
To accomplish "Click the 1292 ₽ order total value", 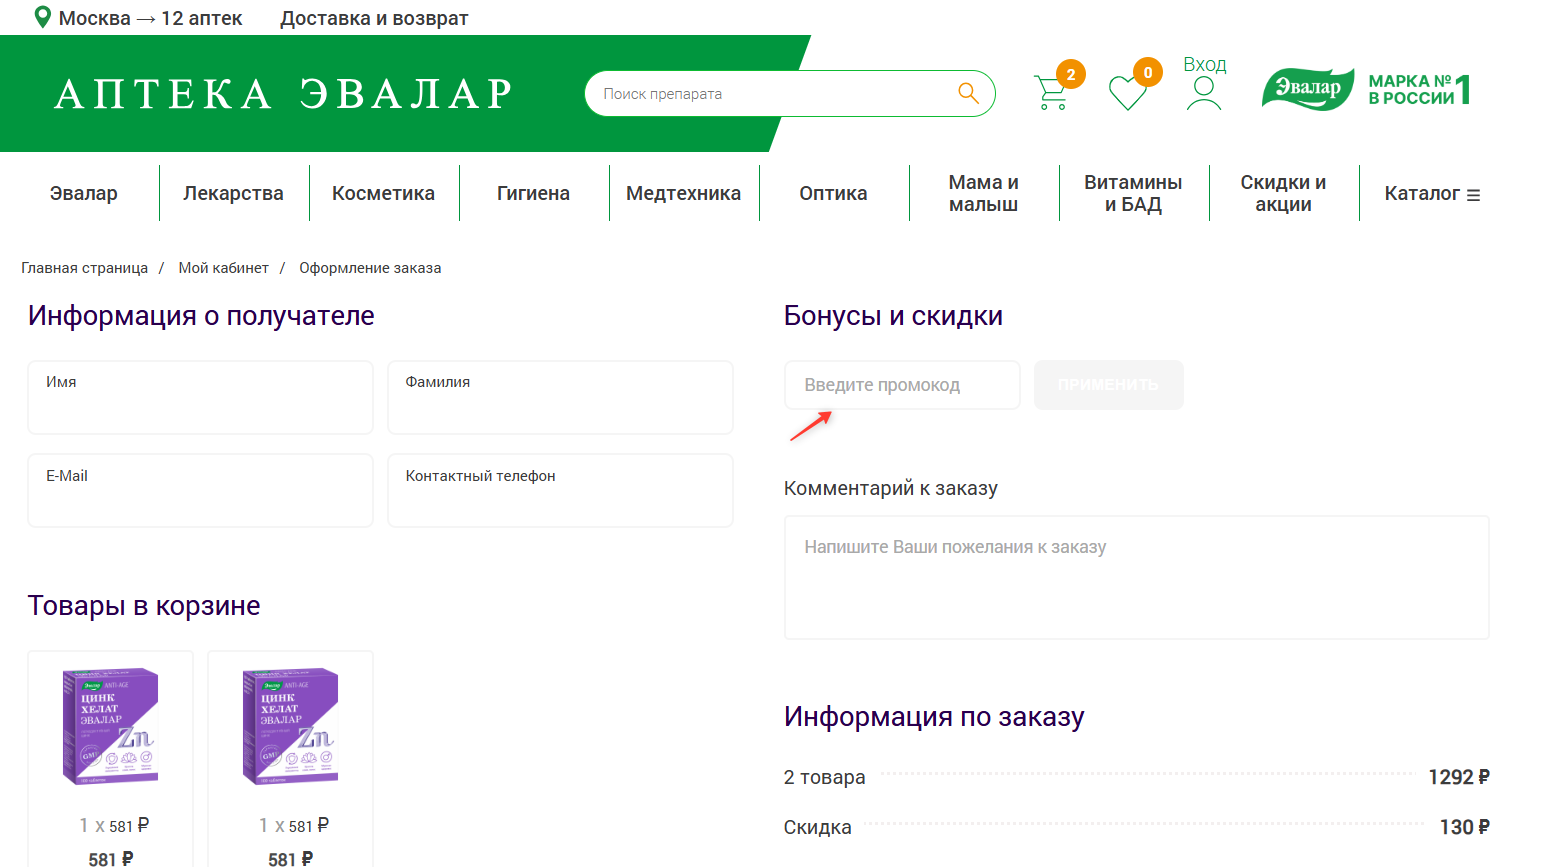I will coord(1459,777).
